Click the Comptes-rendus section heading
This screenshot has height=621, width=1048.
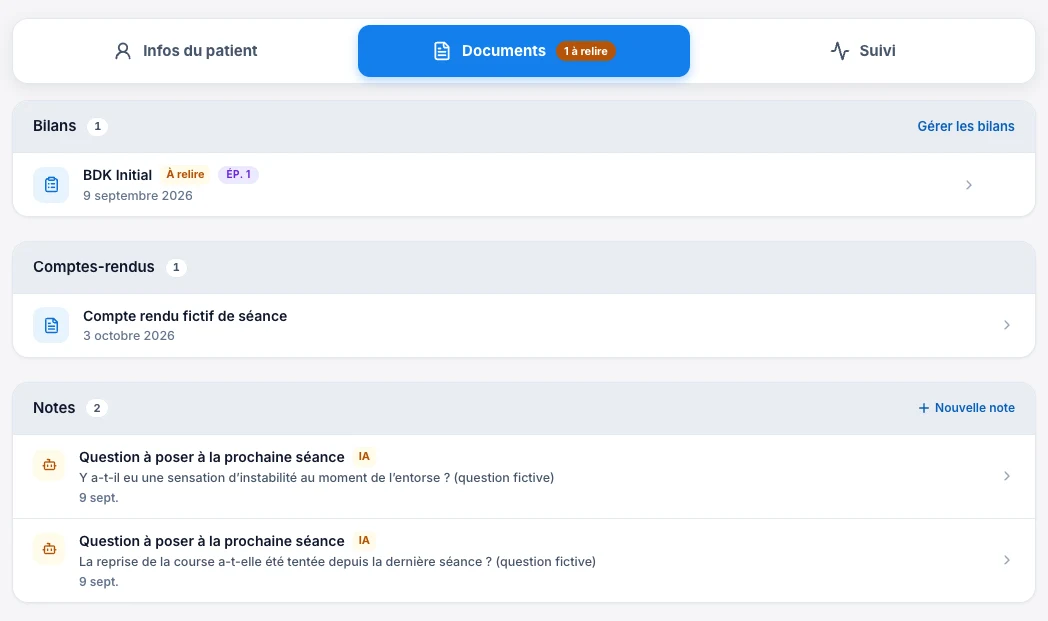94,267
